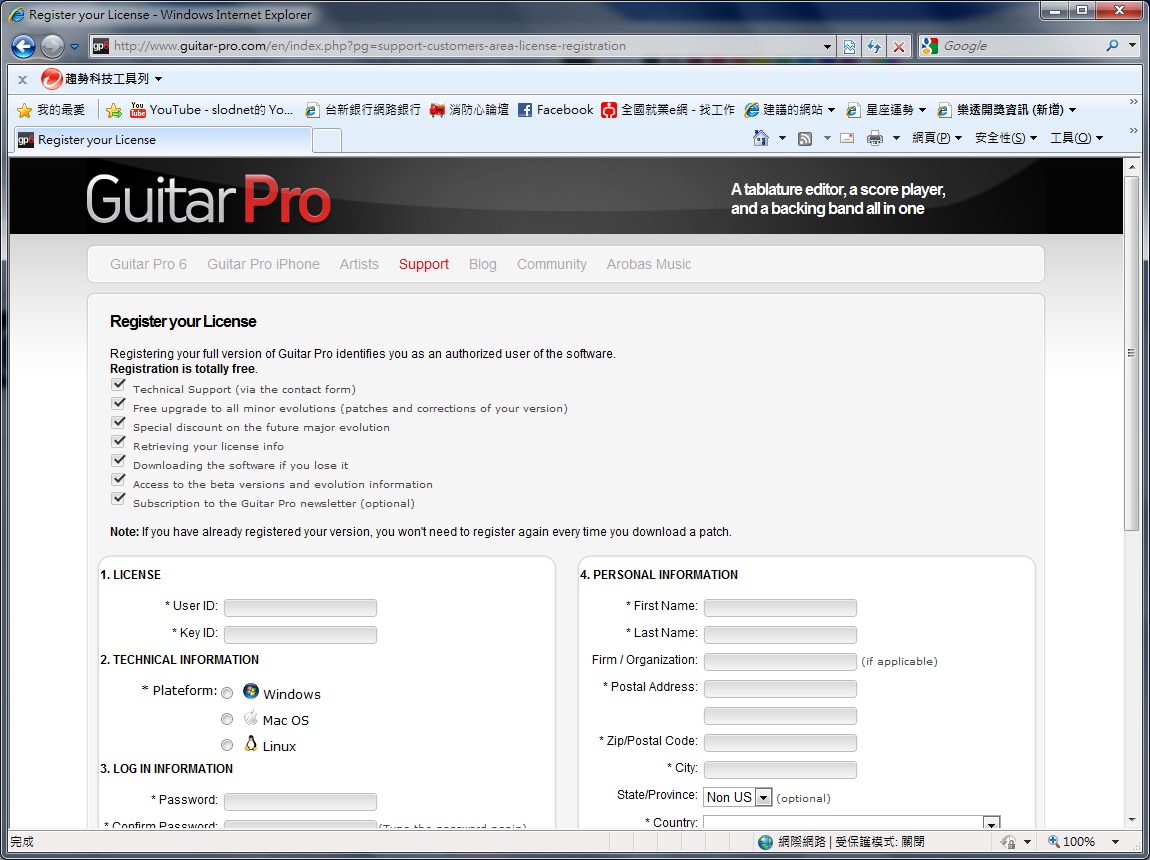Open the 工具(O) menu

click(x=1076, y=138)
